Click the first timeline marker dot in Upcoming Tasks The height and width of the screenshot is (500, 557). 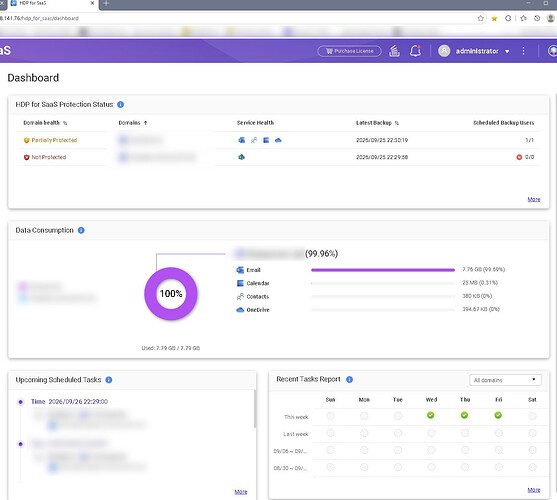tap(21, 402)
